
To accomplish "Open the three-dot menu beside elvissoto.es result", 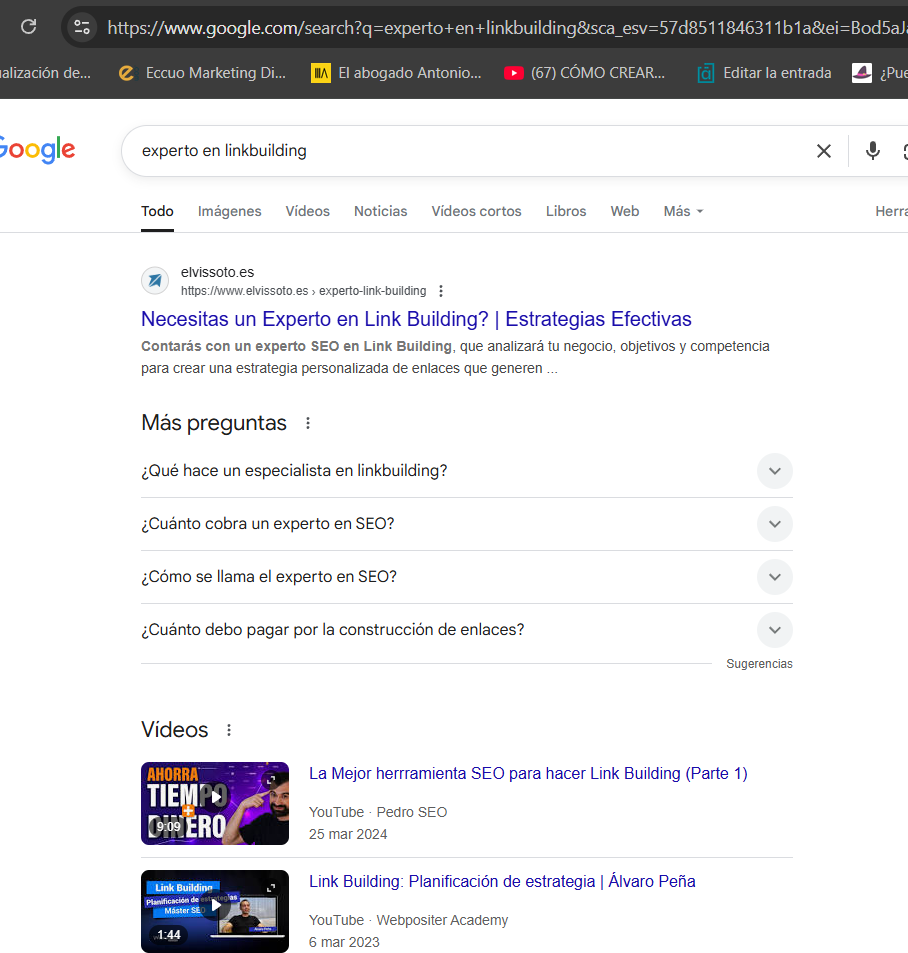I will coord(441,291).
